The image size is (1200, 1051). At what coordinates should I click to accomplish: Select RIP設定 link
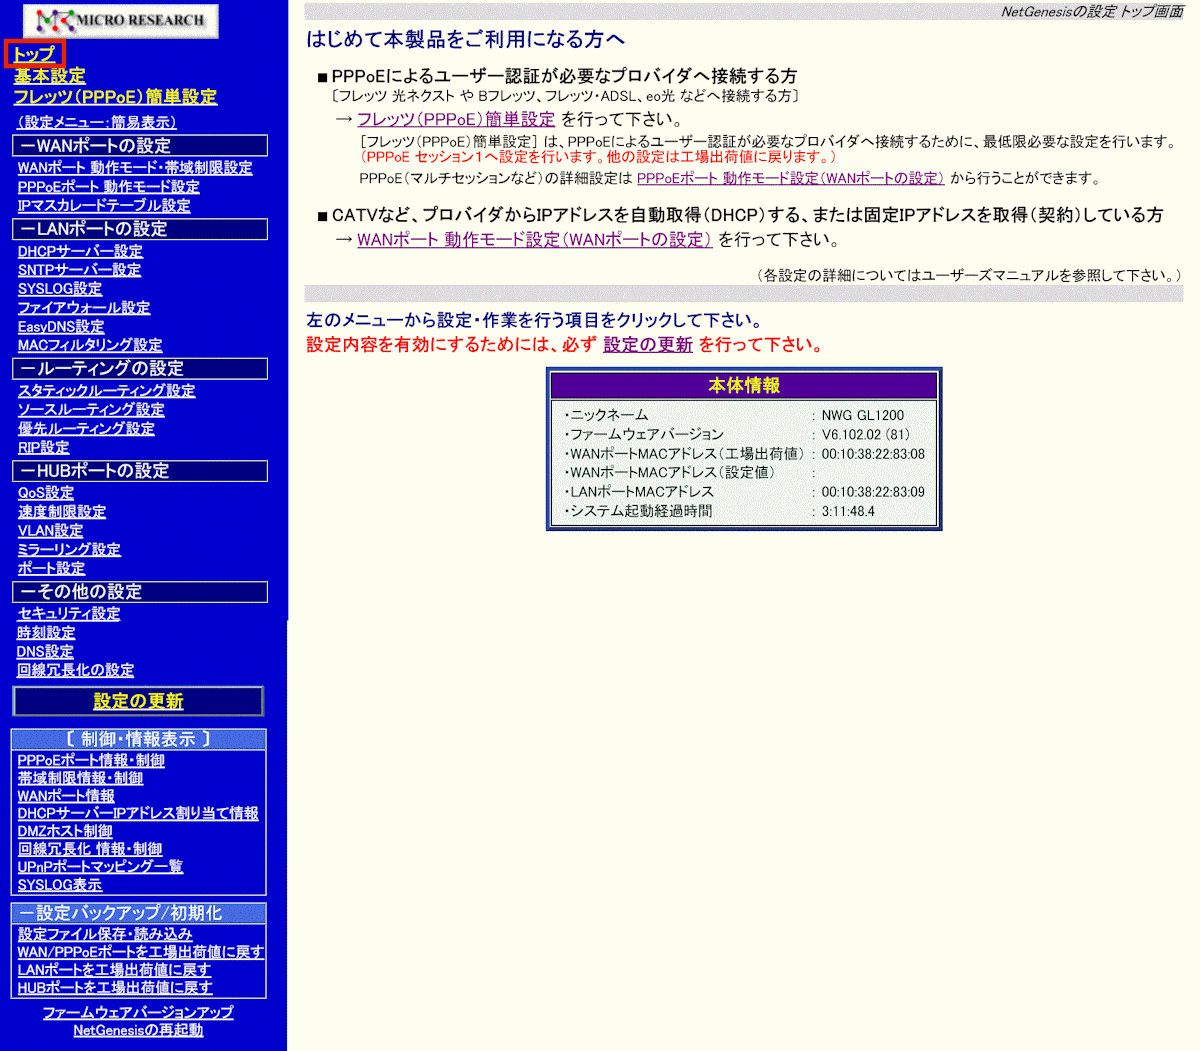[x=44, y=448]
